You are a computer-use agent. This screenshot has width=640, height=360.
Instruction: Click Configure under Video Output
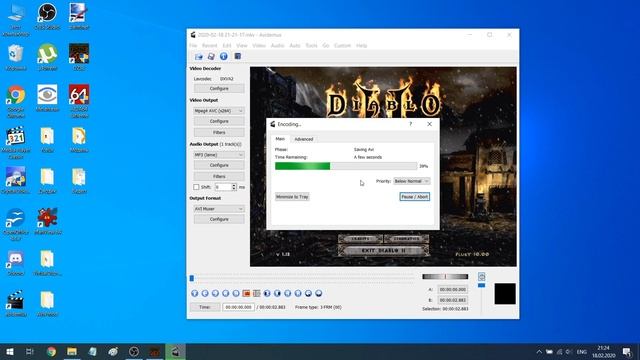pos(219,121)
